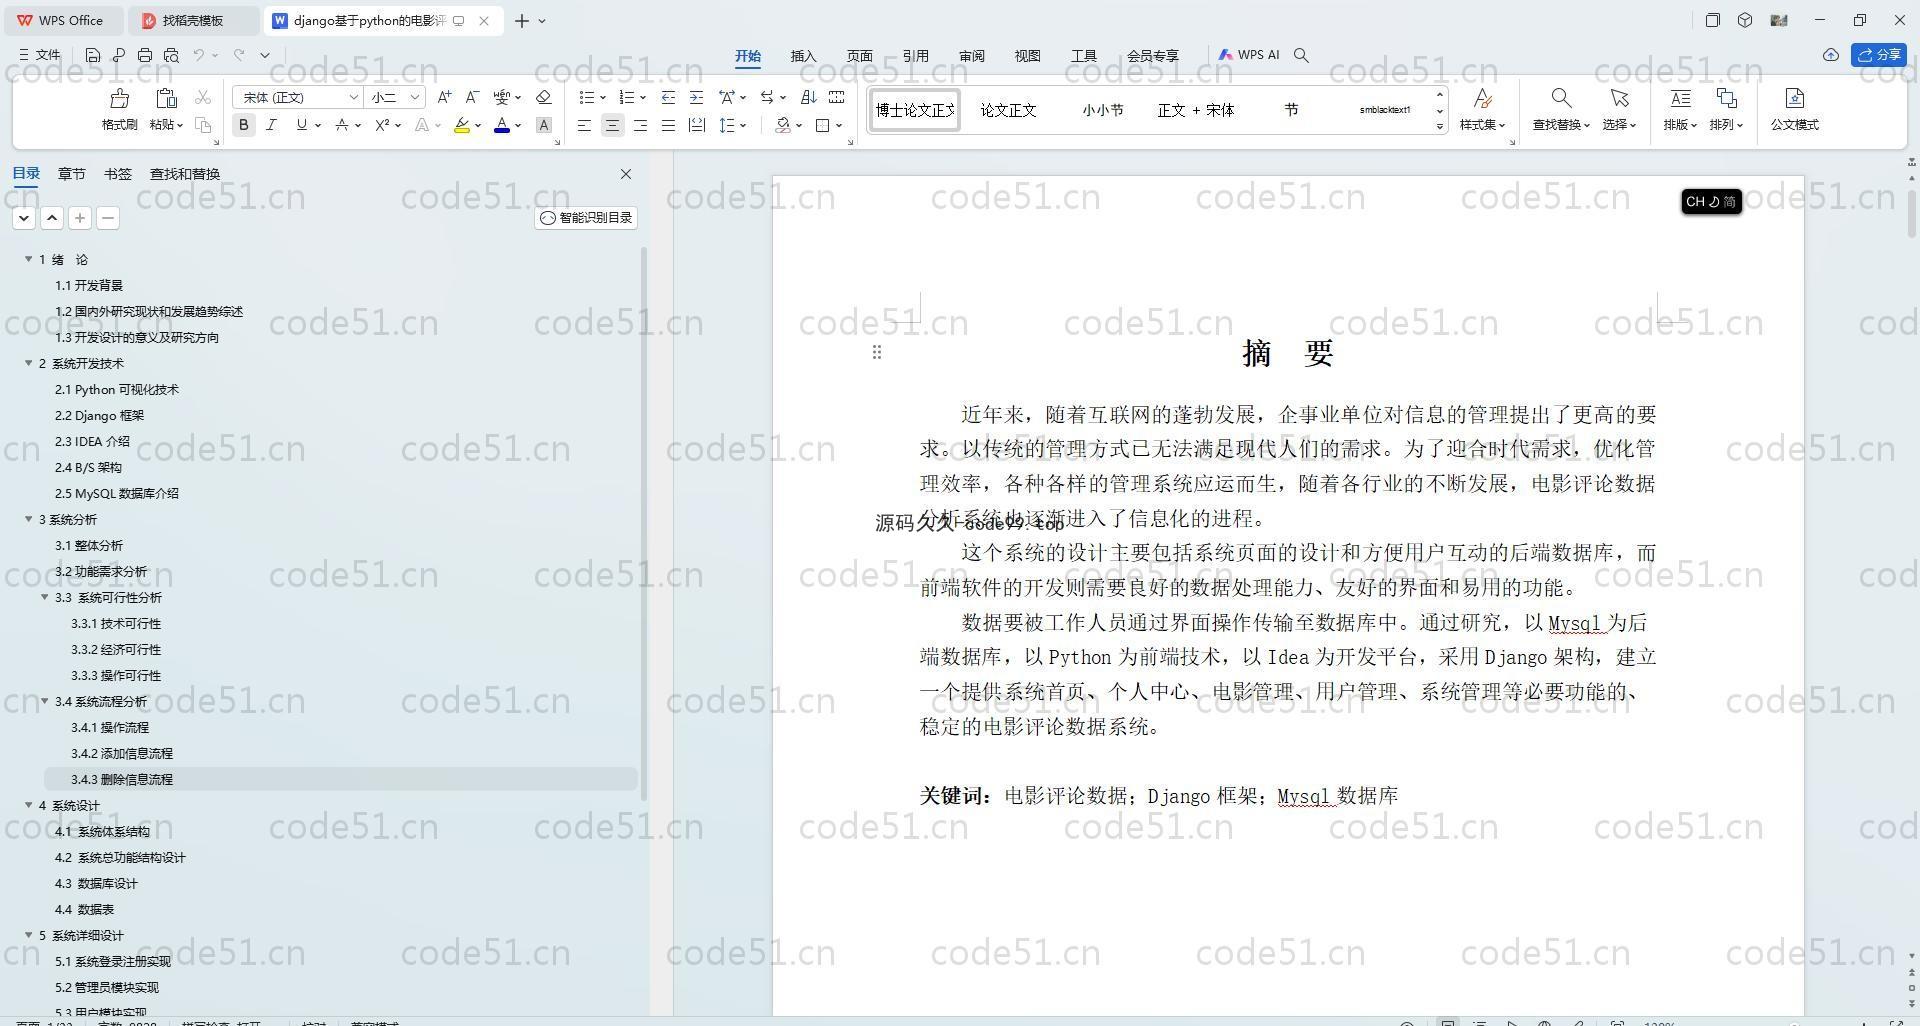Switch to the 引用 ribbon tab

[915, 56]
